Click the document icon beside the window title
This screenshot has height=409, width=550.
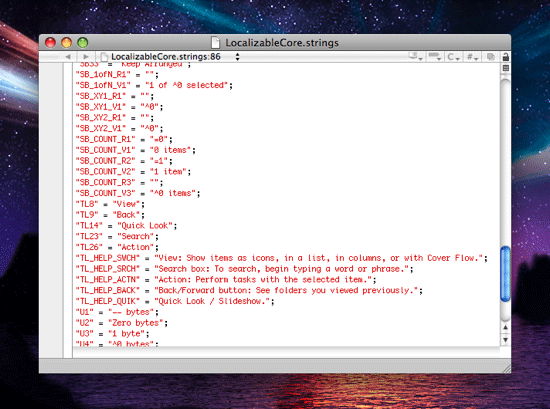click(215, 42)
